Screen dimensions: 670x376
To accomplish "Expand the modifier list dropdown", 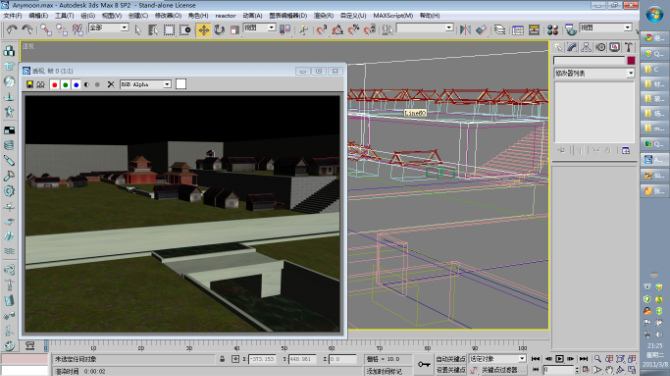I will point(594,73).
